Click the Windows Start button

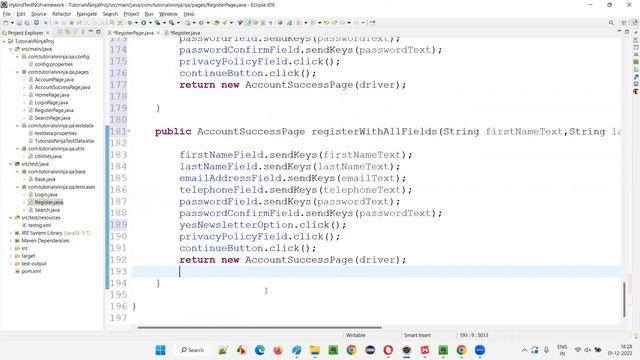(160, 350)
